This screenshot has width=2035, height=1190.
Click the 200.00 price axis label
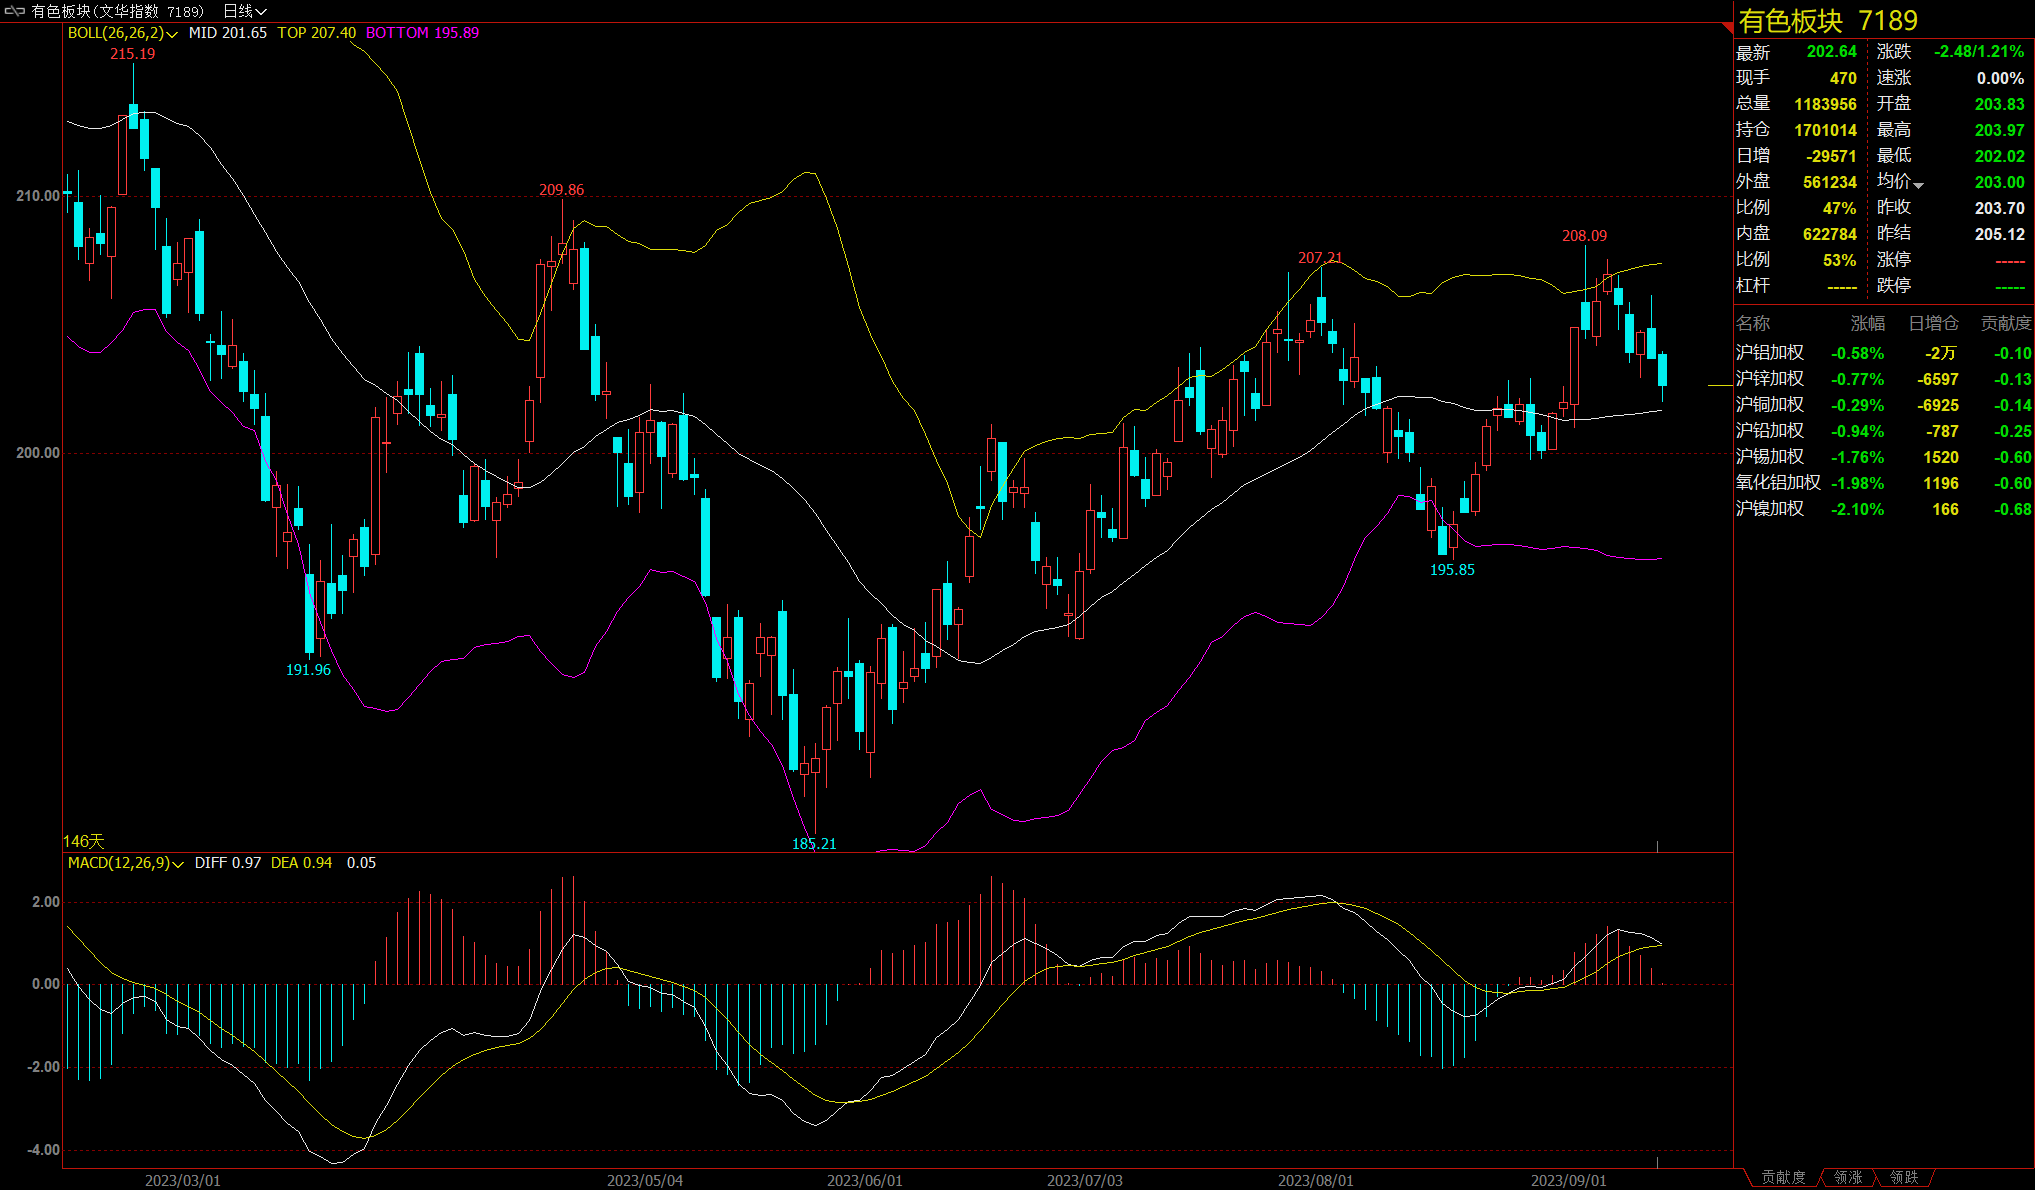pyautogui.click(x=38, y=453)
